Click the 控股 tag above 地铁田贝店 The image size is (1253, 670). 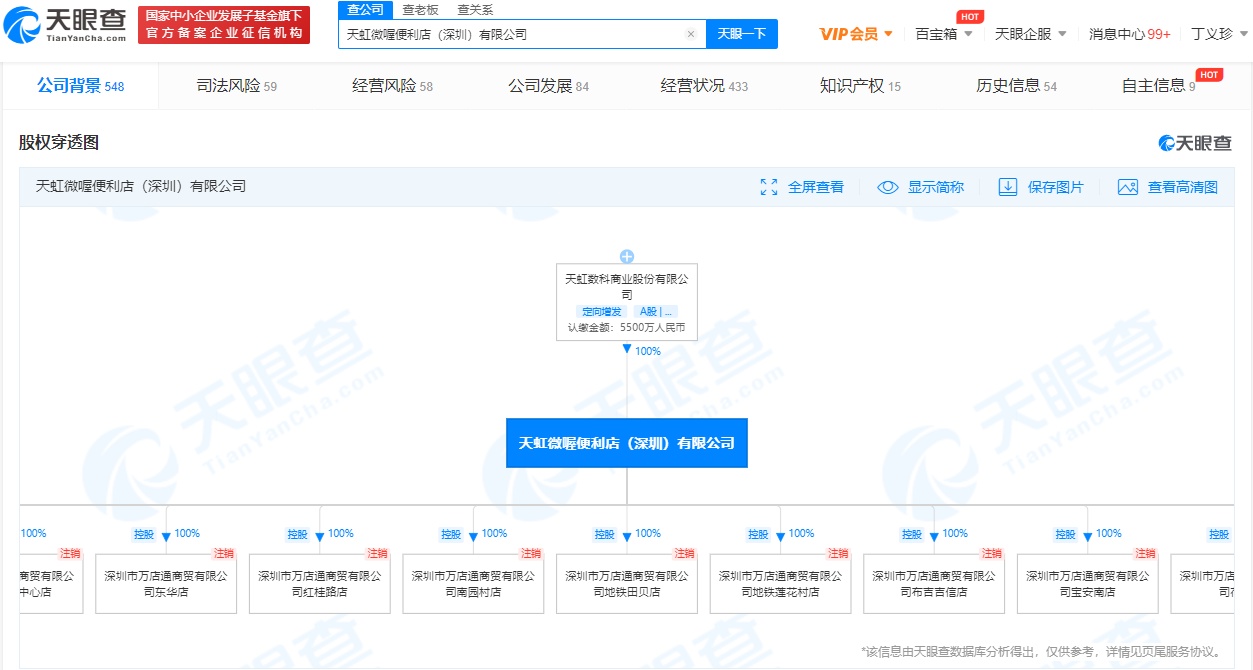(604, 534)
